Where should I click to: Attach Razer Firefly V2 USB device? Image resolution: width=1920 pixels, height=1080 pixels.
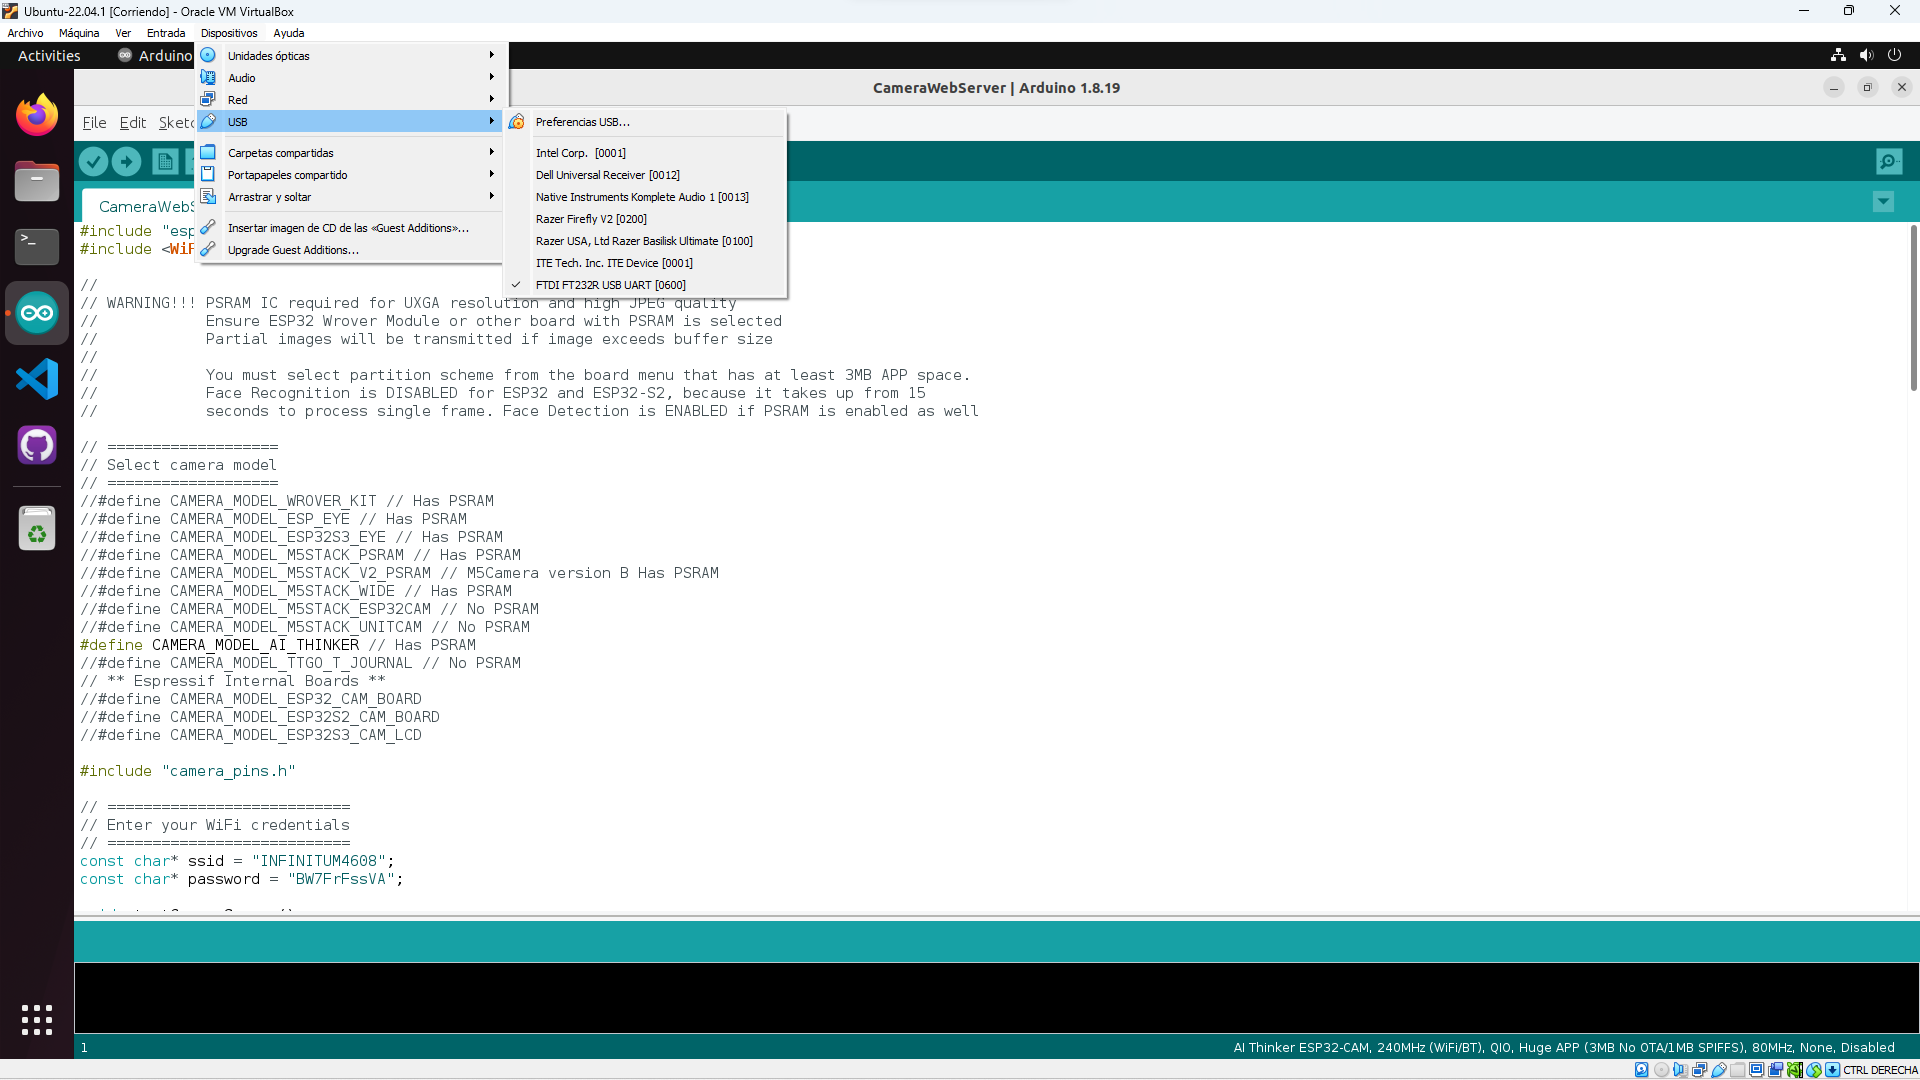tap(591, 219)
